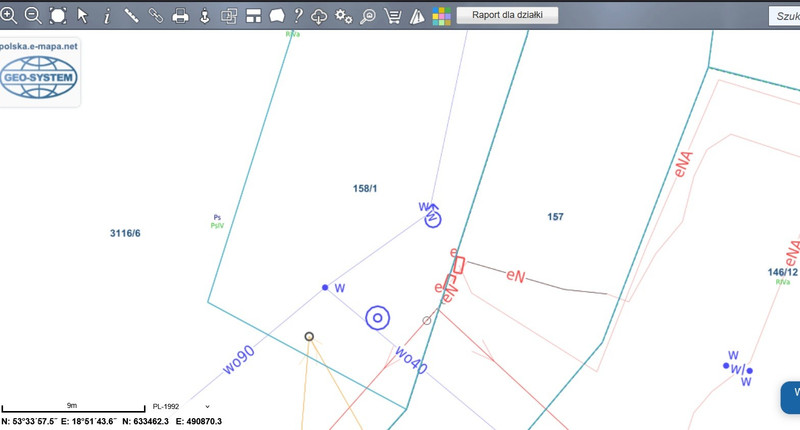This screenshot has height=430, width=800.
Task: Open the help question mark icon
Action: [x=298, y=16]
